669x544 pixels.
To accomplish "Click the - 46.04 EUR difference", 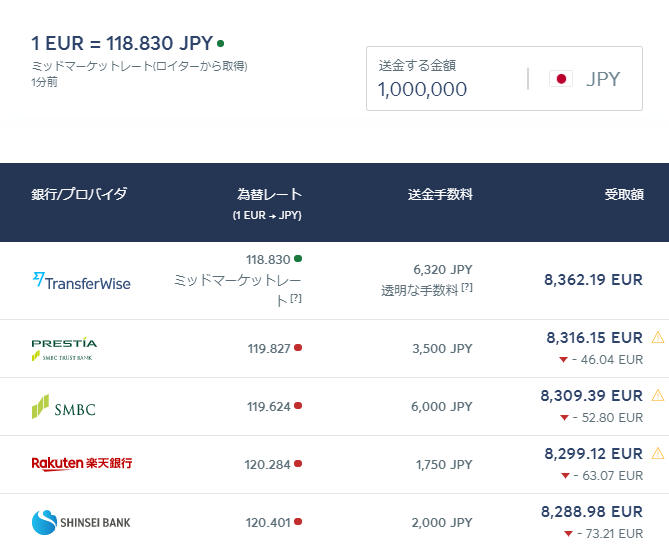I will pos(607,360).
